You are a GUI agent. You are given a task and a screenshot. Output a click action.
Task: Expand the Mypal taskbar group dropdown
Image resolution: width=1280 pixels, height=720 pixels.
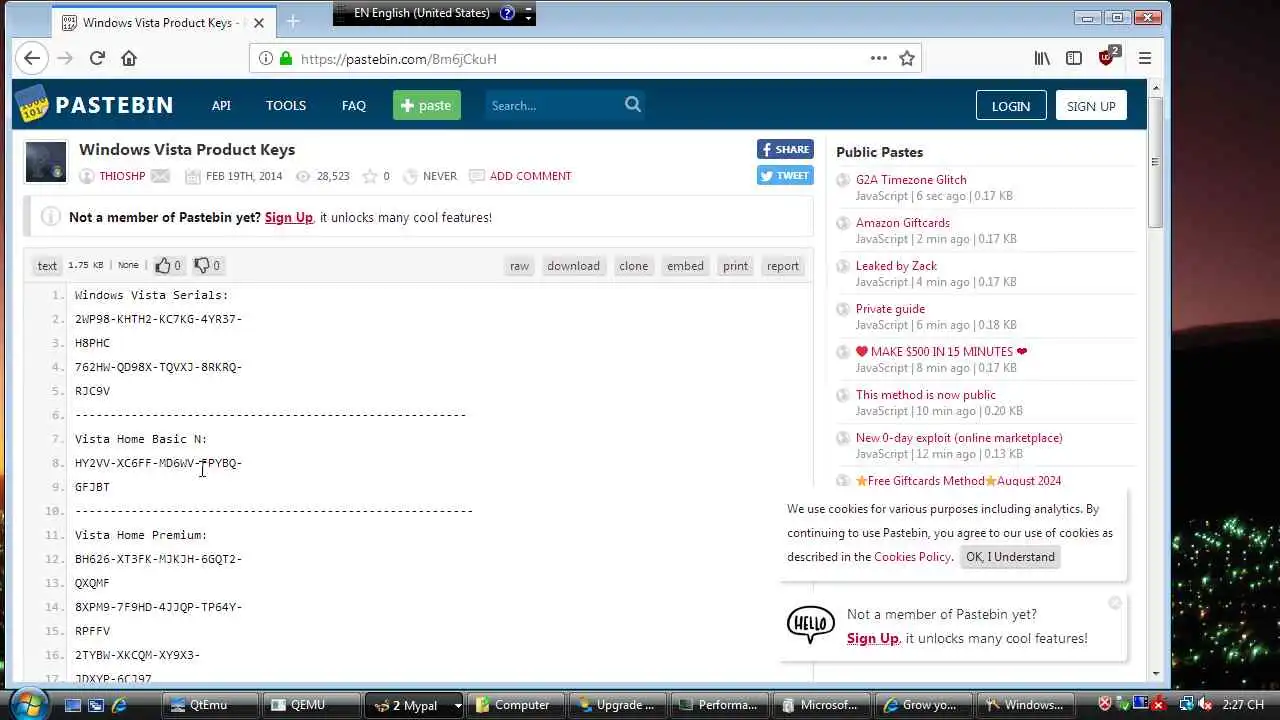coord(457,705)
